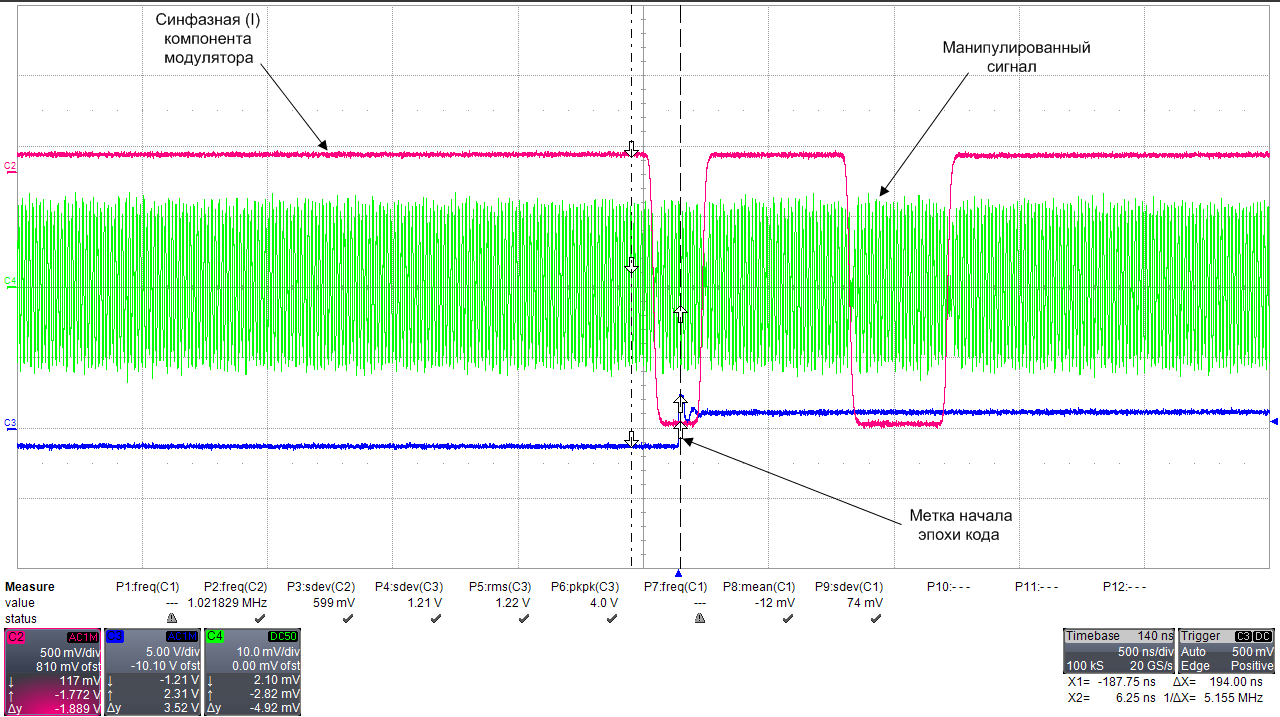Open the Trigger descriptor box
1280x717 pixels.
[1226, 650]
